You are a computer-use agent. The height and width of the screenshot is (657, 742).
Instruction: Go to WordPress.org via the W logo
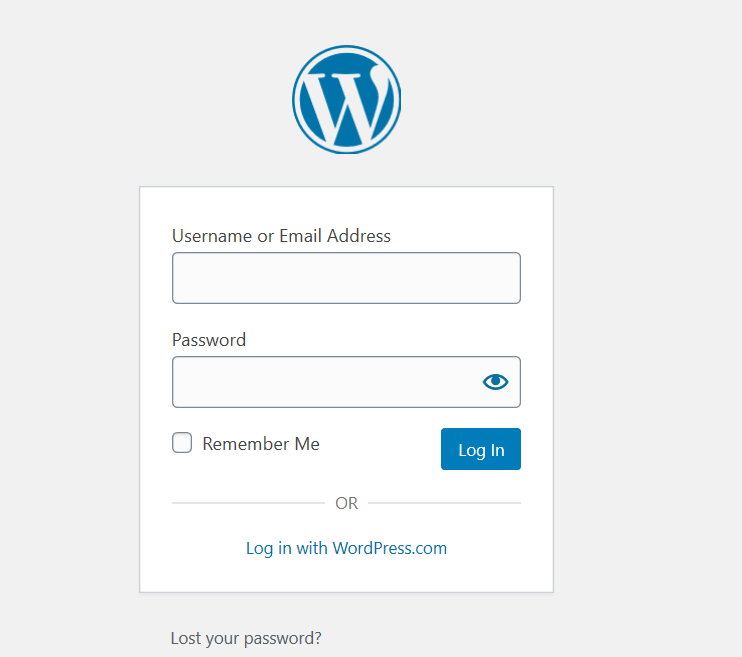coord(346,99)
